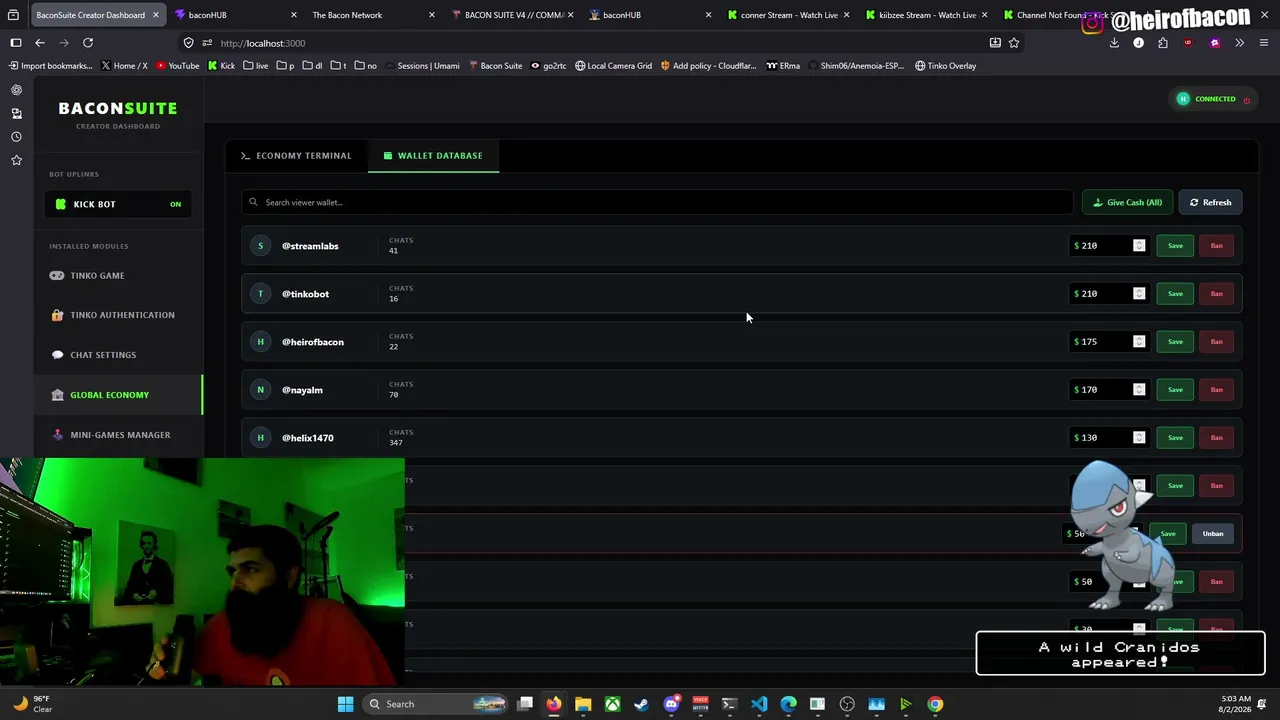Toggle the Kick Bot uplink

[x=118, y=204]
